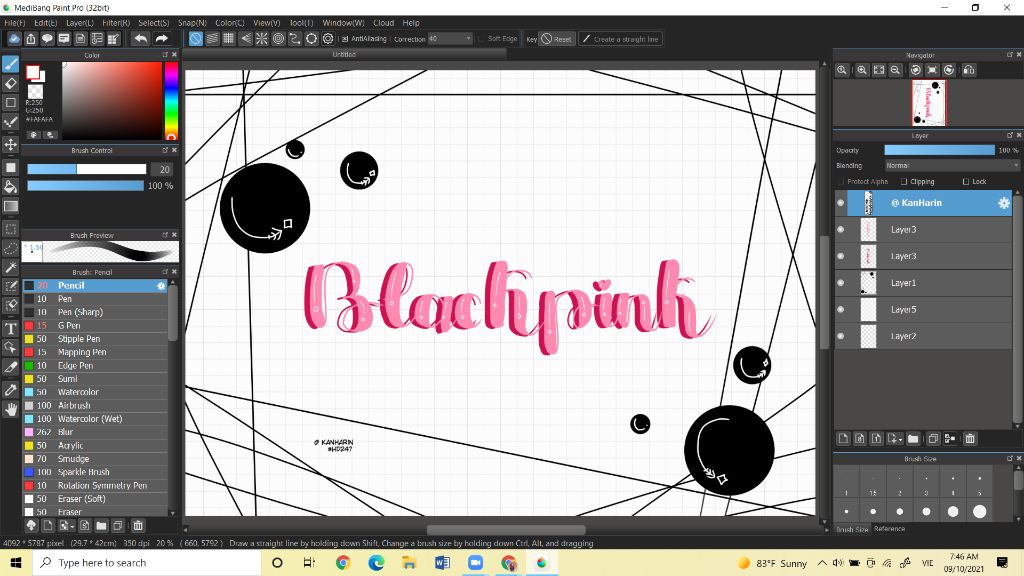Create a new layer in the Layer panel
Image resolution: width=1024 pixels, height=576 pixels.
click(843, 439)
